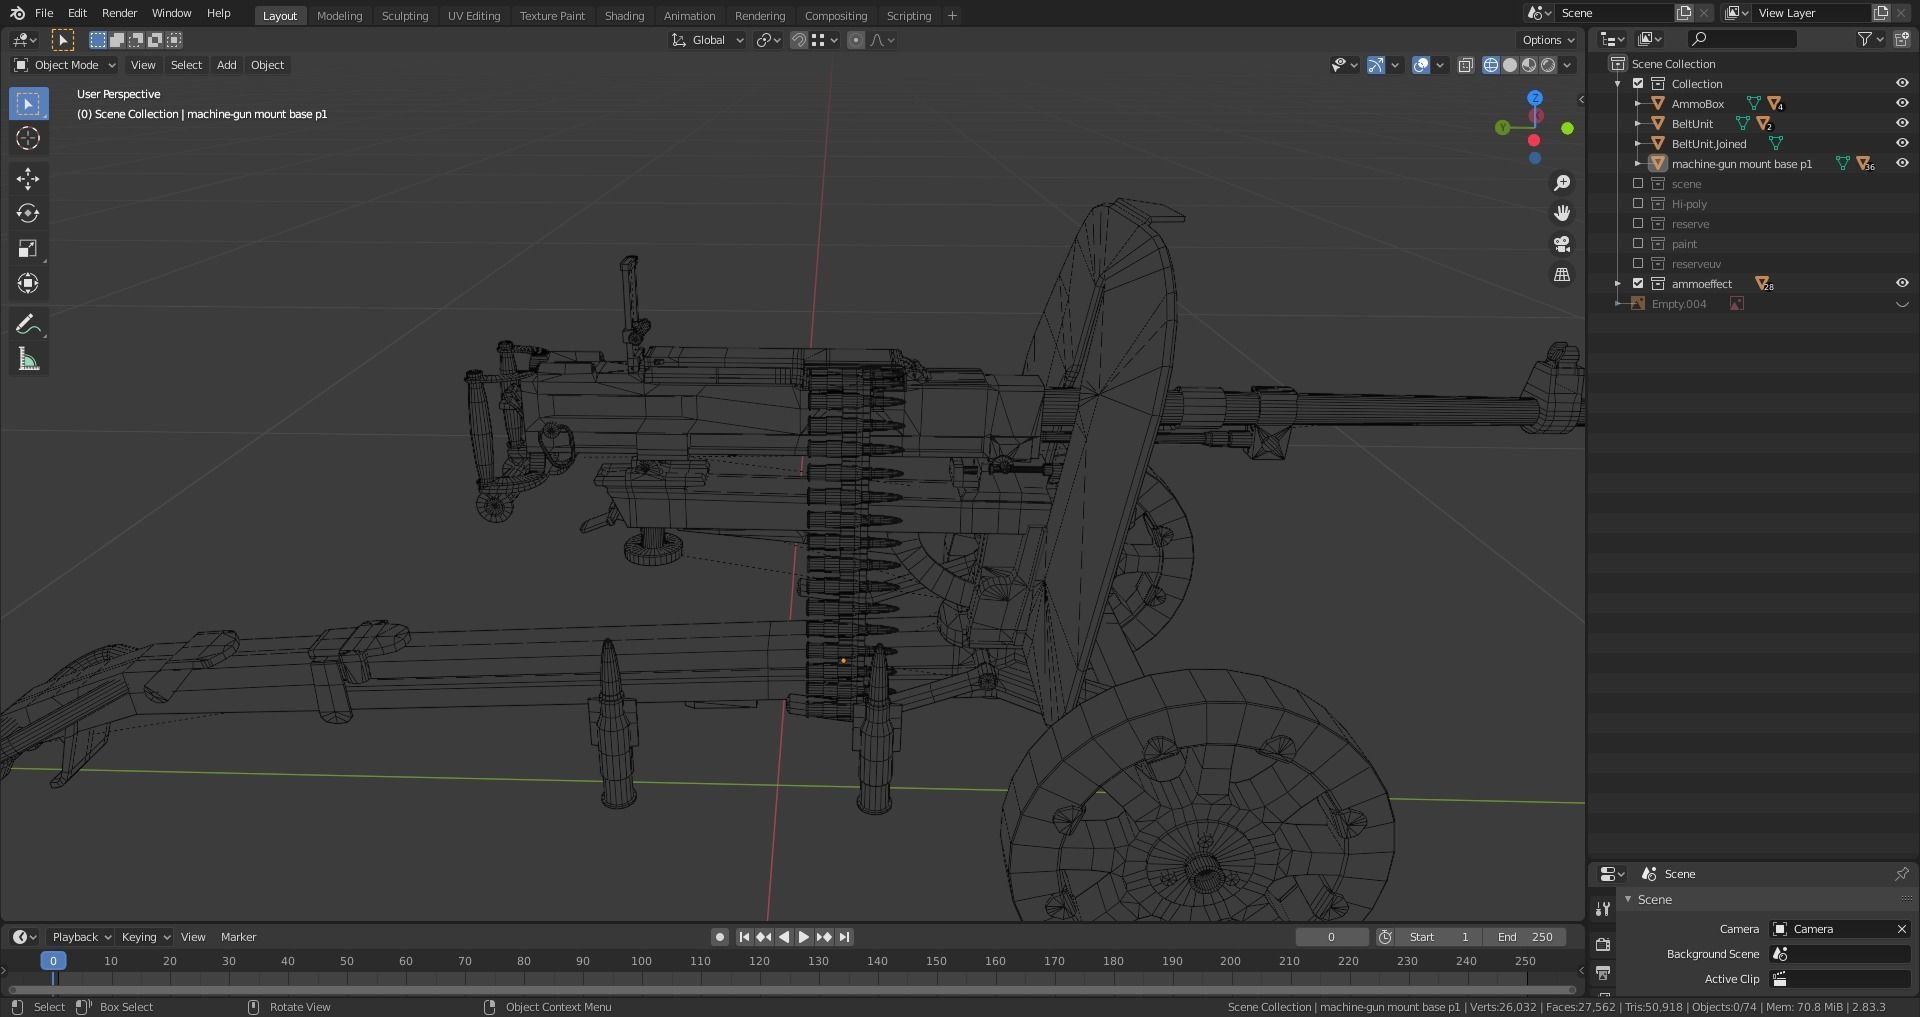
Task: Open the Global orientation dropdown
Action: pos(708,40)
